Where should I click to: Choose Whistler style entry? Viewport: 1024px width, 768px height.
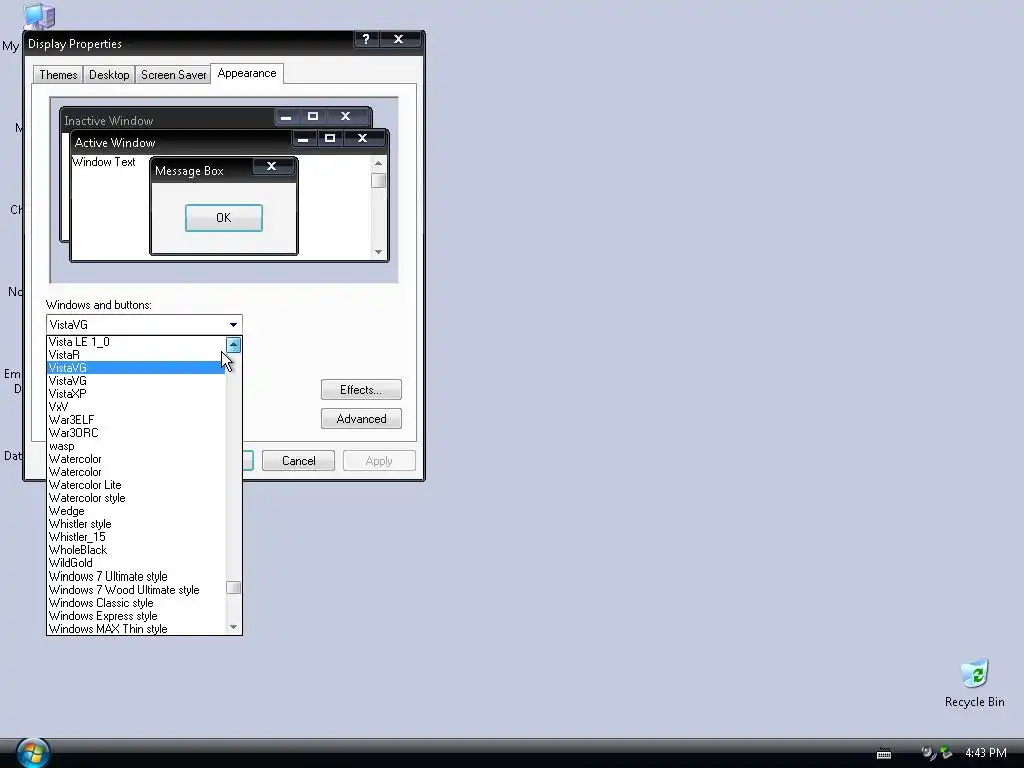pos(136,524)
